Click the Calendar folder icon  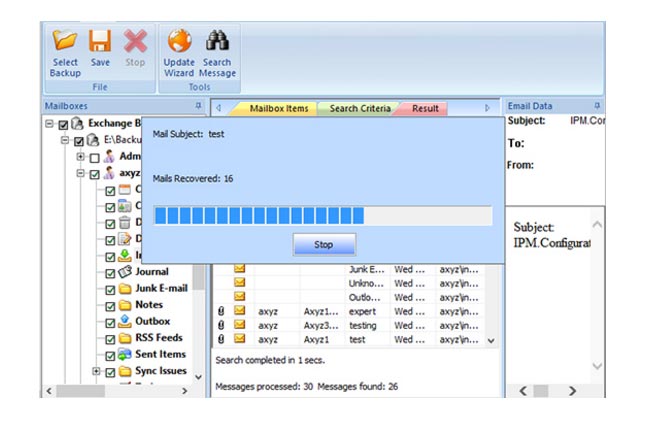coord(125,190)
